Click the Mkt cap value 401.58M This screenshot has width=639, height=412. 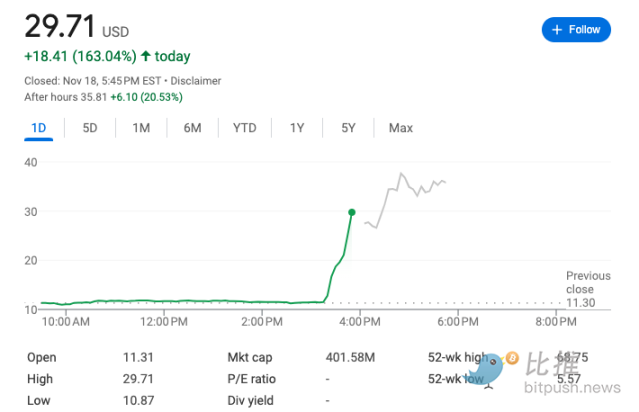click(350, 357)
